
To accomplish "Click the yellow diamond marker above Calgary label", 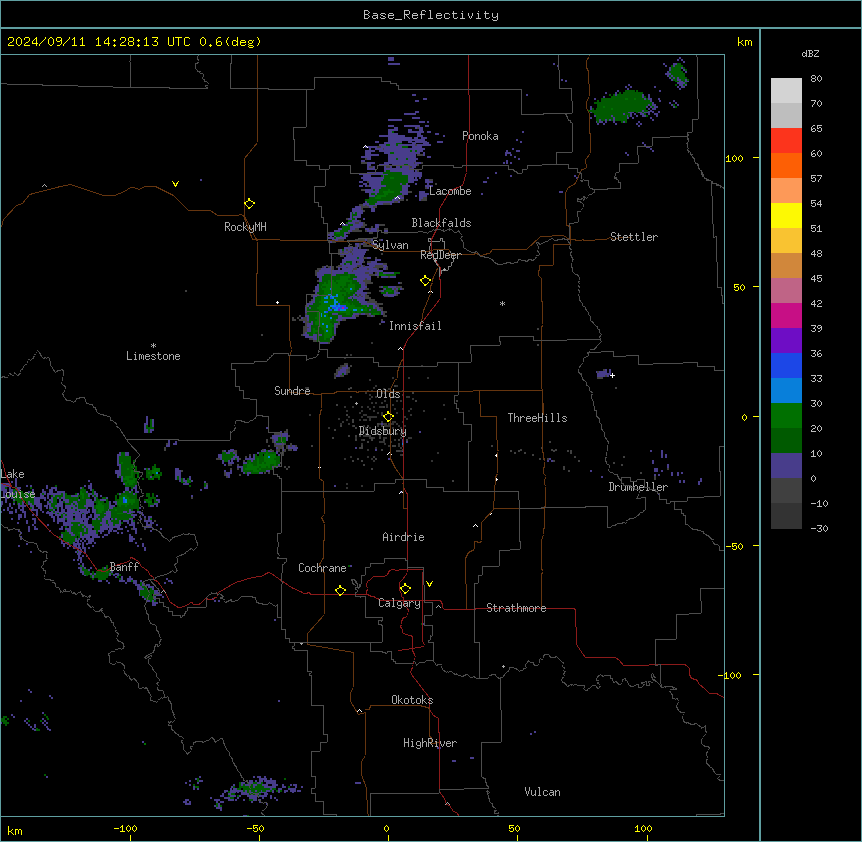I will tap(405, 589).
